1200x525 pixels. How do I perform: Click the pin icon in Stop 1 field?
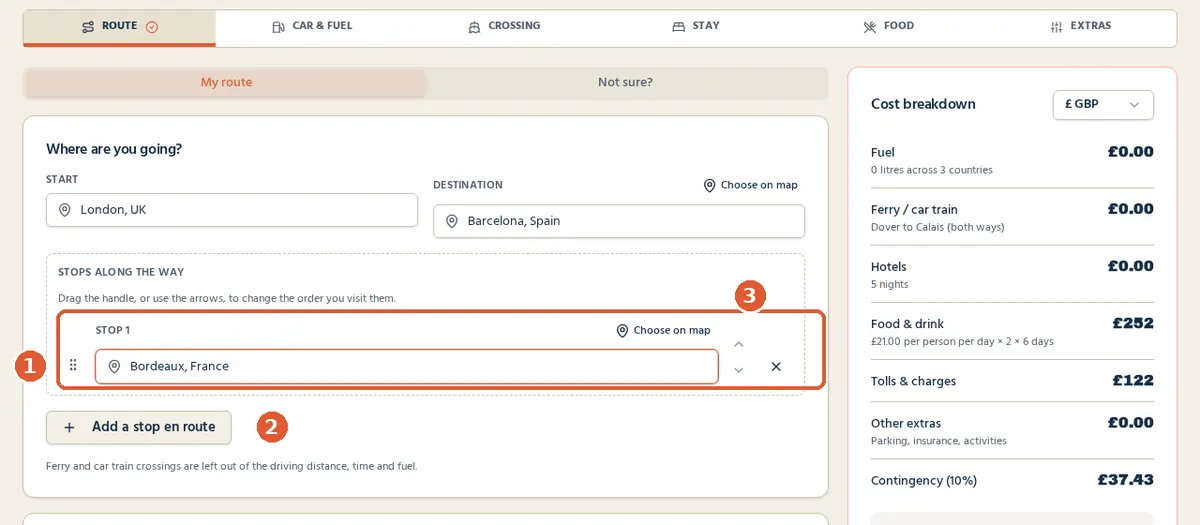(114, 366)
